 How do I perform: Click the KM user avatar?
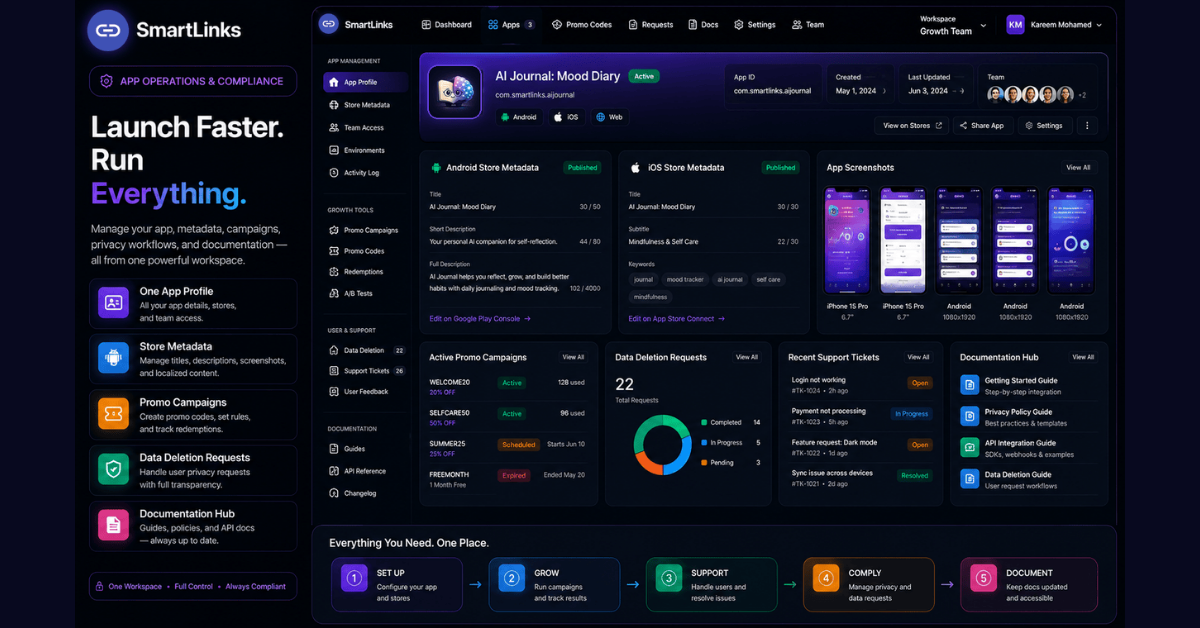pyautogui.click(x=1016, y=24)
